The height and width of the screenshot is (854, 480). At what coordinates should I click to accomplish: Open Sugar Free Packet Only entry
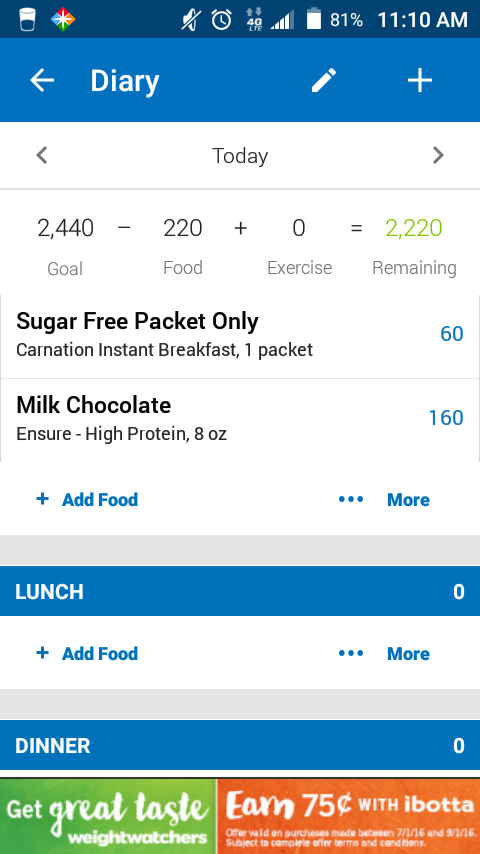(240, 334)
